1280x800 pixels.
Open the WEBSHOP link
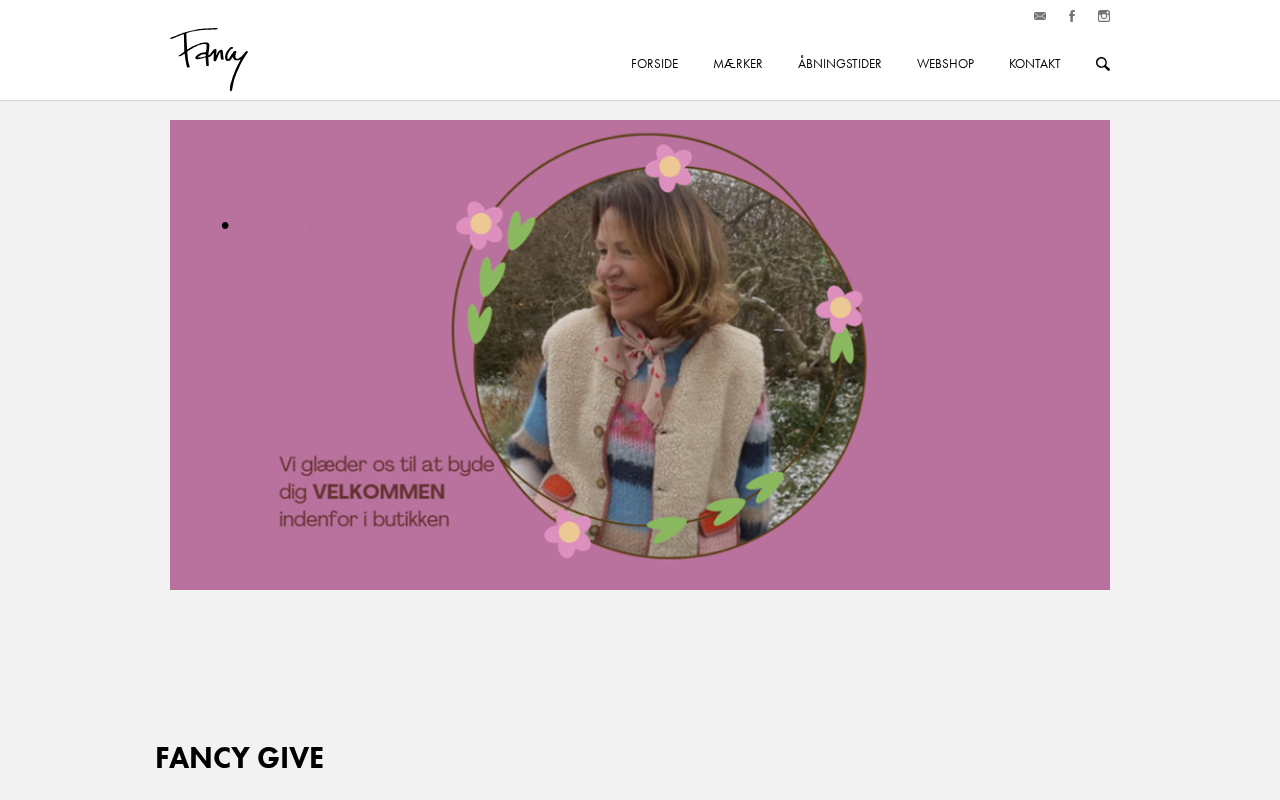coord(945,64)
